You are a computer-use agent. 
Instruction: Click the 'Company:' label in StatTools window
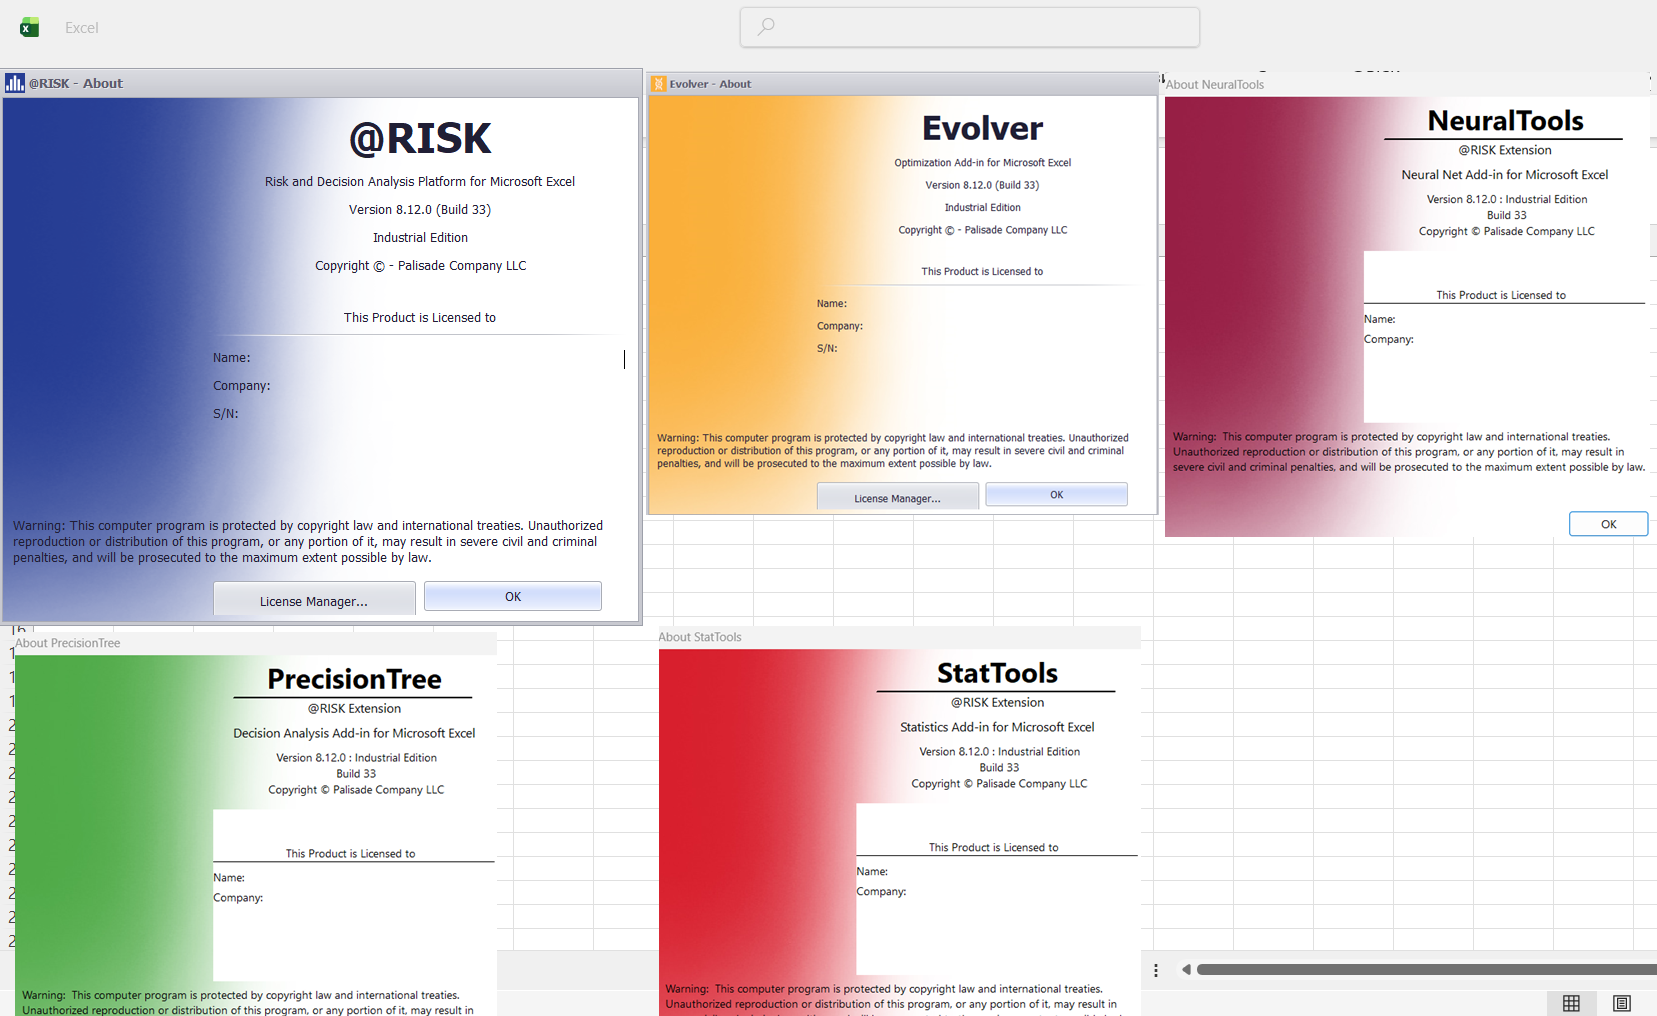tap(881, 891)
